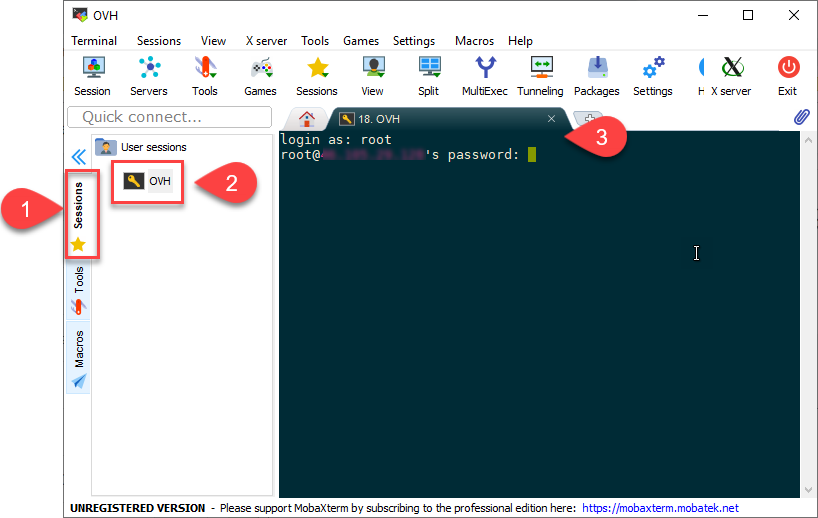Open the Tools menu
The image size is (818, 518).
click(x=315, y=41)
